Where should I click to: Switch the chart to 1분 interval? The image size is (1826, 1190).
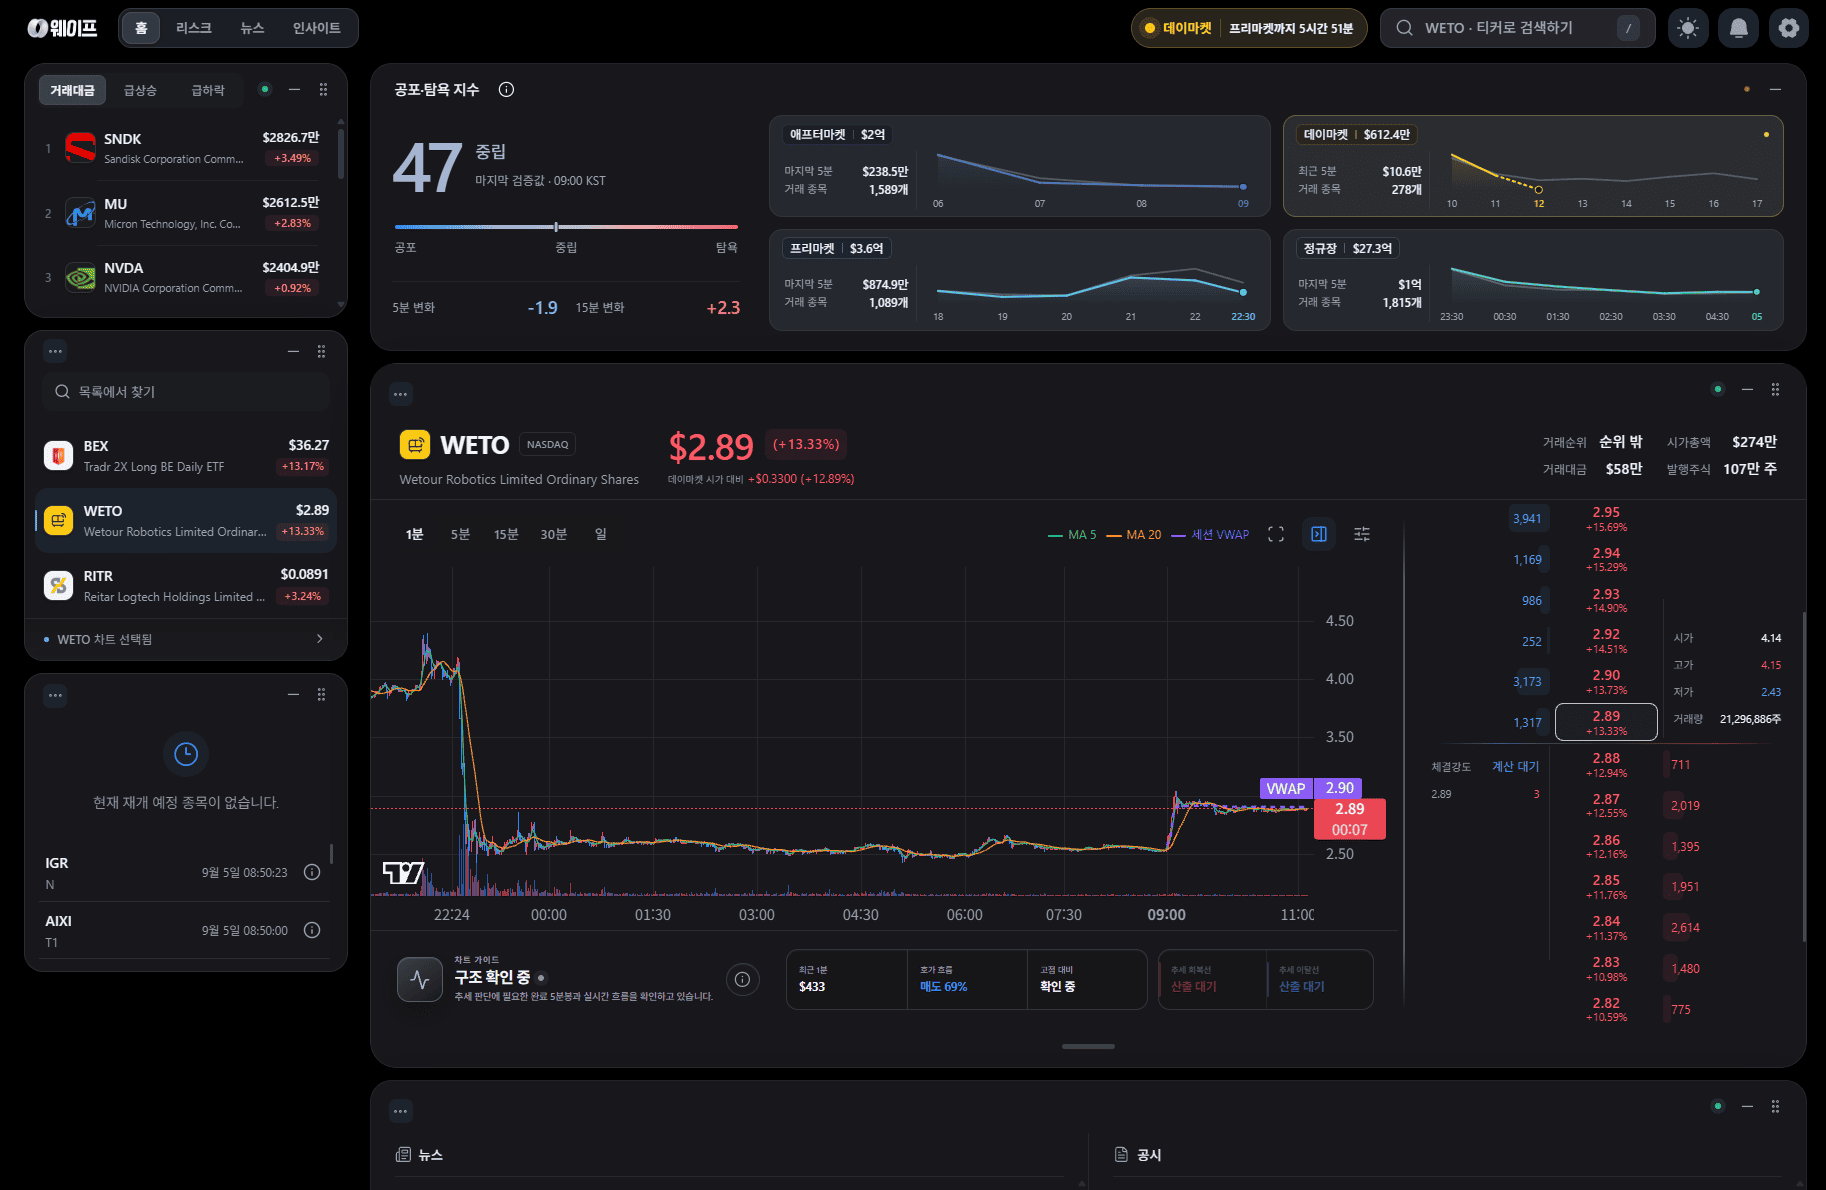414,535
